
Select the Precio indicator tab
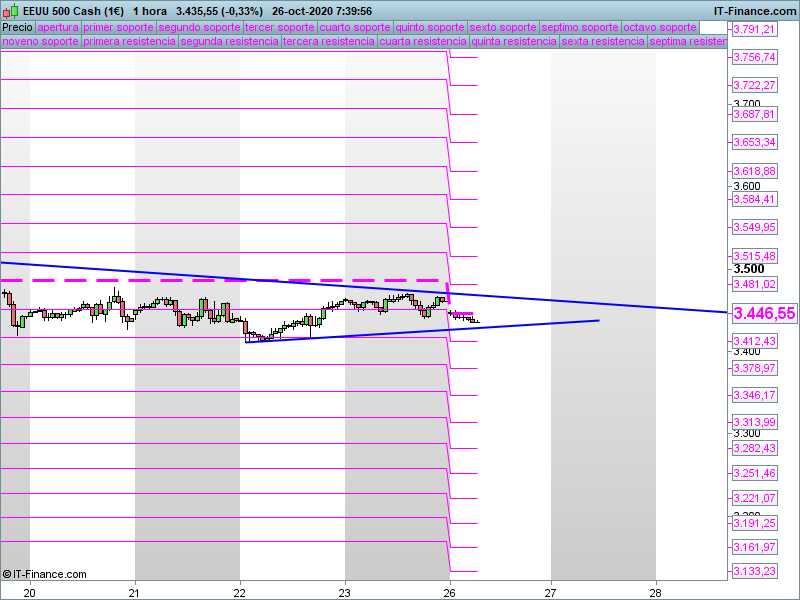[x=17, y=28]
